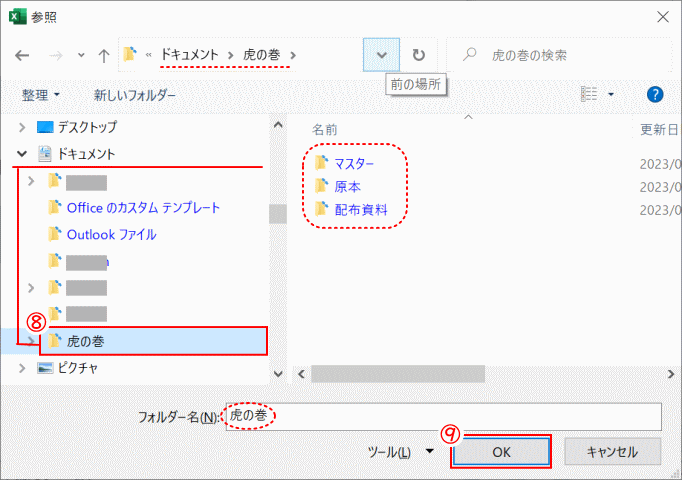Change the view layout icon
Screen dimensions: 682x480
tap(589, 94)
